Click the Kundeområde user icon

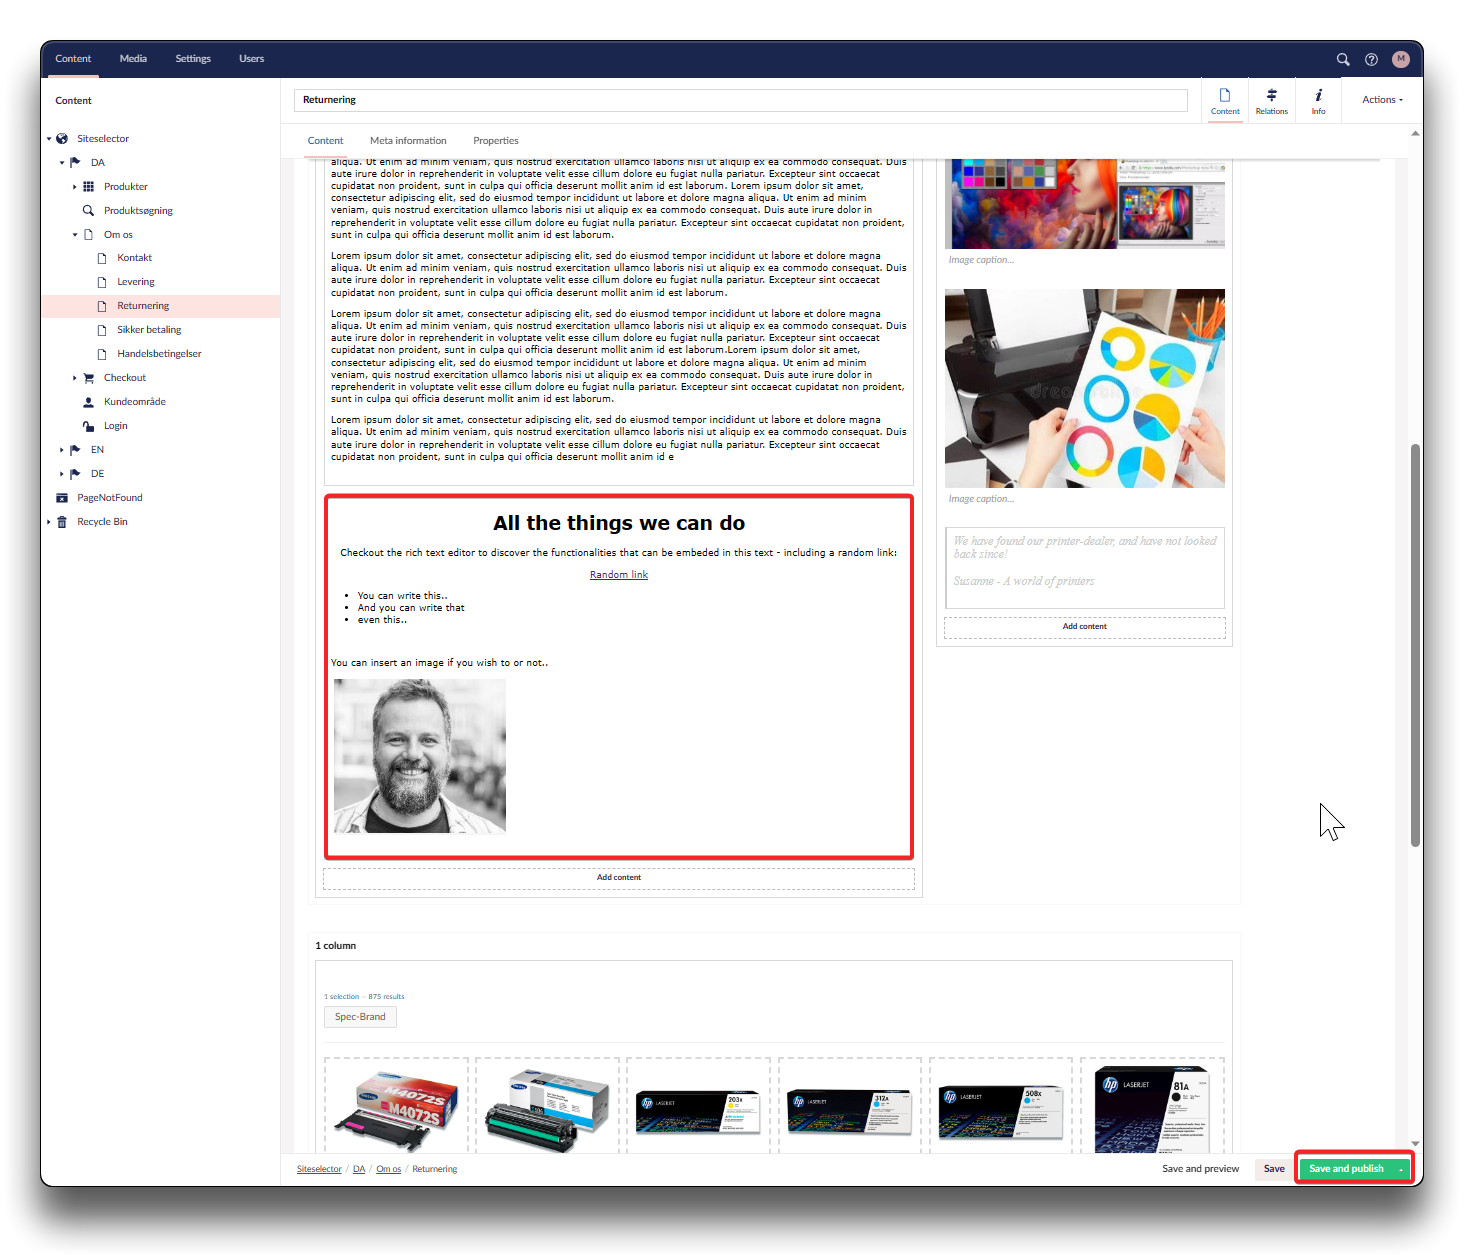[x=88, y=402]
